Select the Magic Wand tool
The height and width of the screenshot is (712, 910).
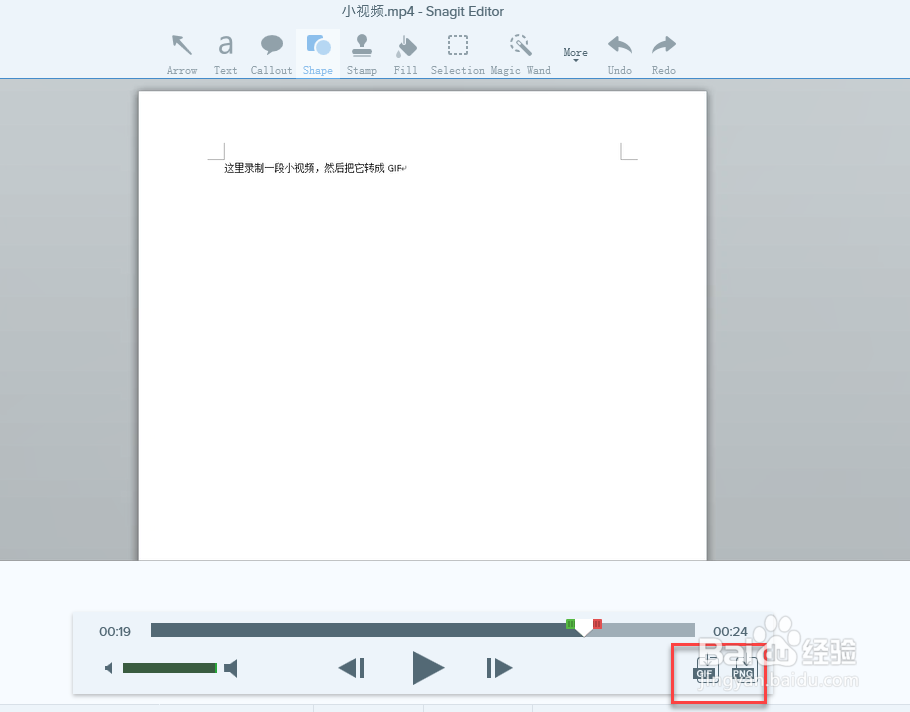point(521,55)
